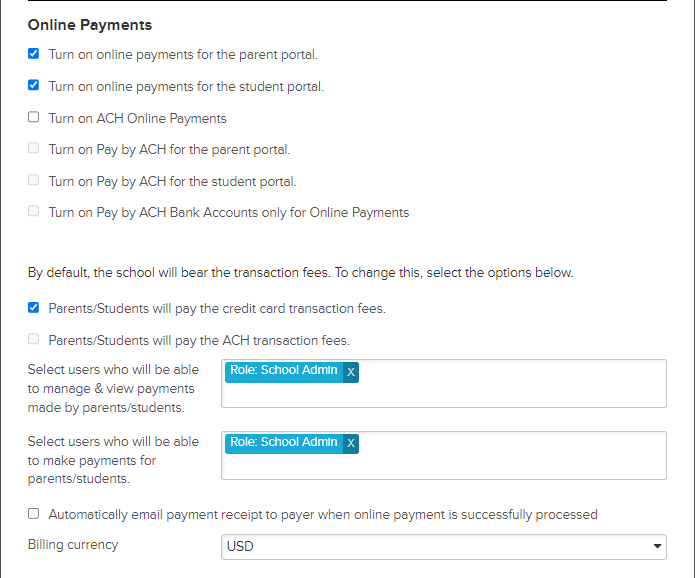Viewport: 695px width, 578px height.
Task: Click the dropdown arrow beside USD
Action: click(x=657, y=547)
